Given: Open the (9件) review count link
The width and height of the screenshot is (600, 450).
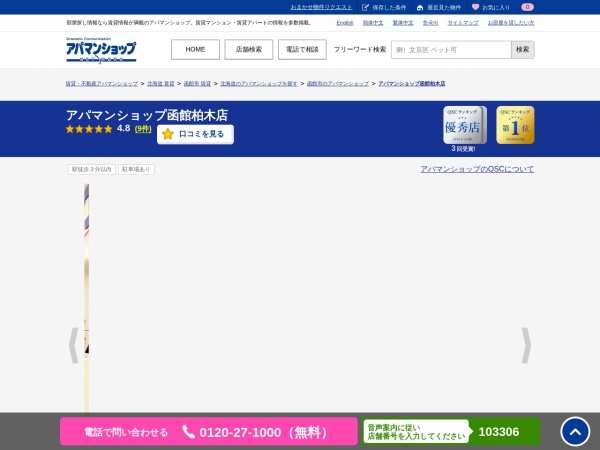Looking at the screenshot, I should point(143,129).
